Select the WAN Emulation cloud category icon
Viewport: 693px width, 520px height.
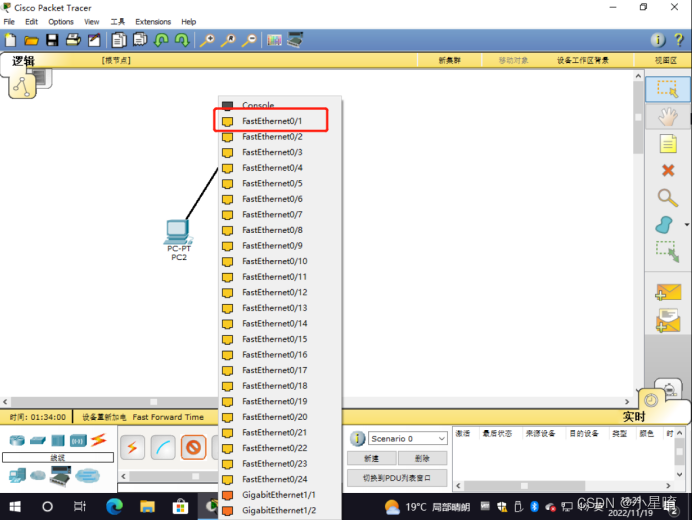point(38,475)
